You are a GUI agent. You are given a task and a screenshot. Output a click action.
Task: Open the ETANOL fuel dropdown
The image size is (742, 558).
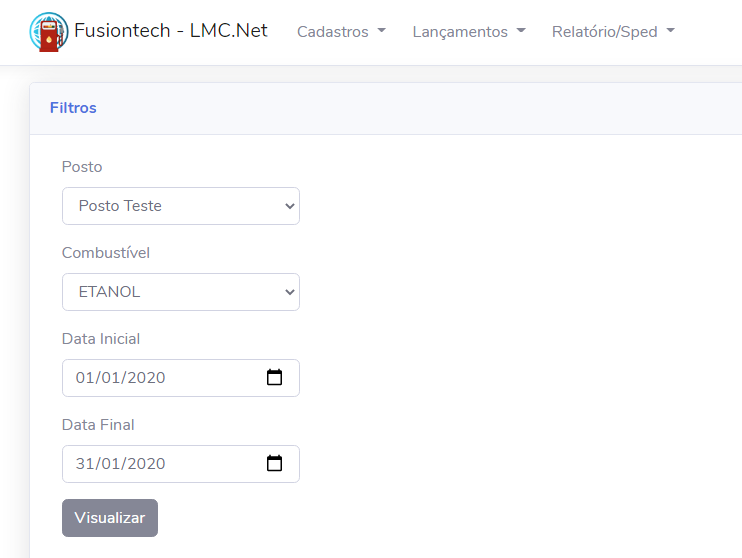click(181, 292)
